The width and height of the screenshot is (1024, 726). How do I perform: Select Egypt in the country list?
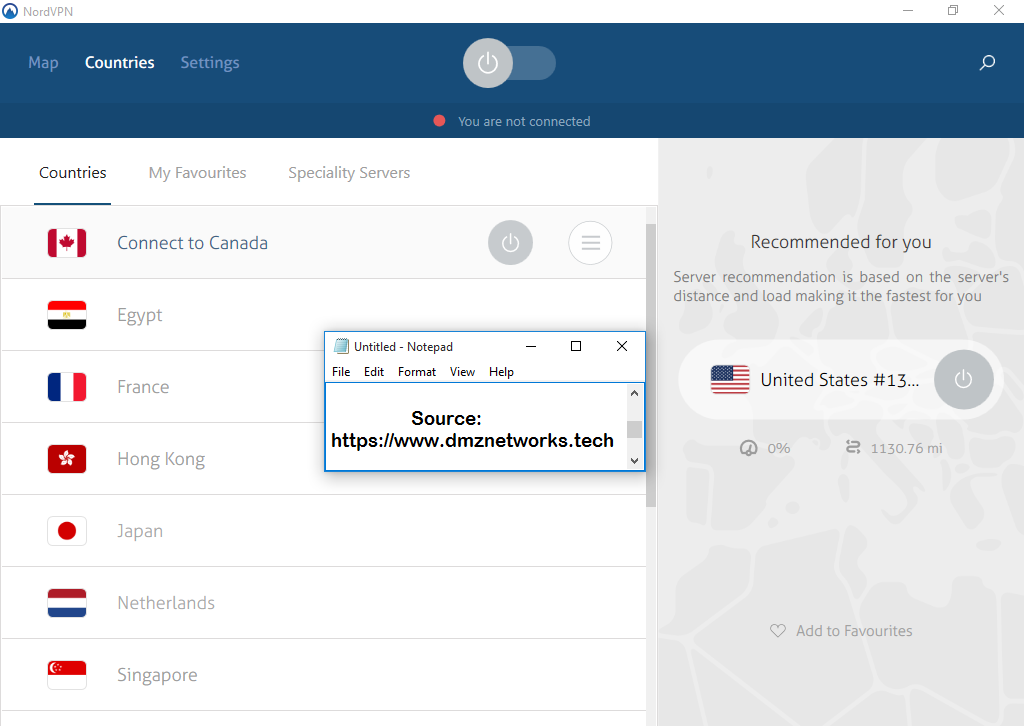point(324,315)
